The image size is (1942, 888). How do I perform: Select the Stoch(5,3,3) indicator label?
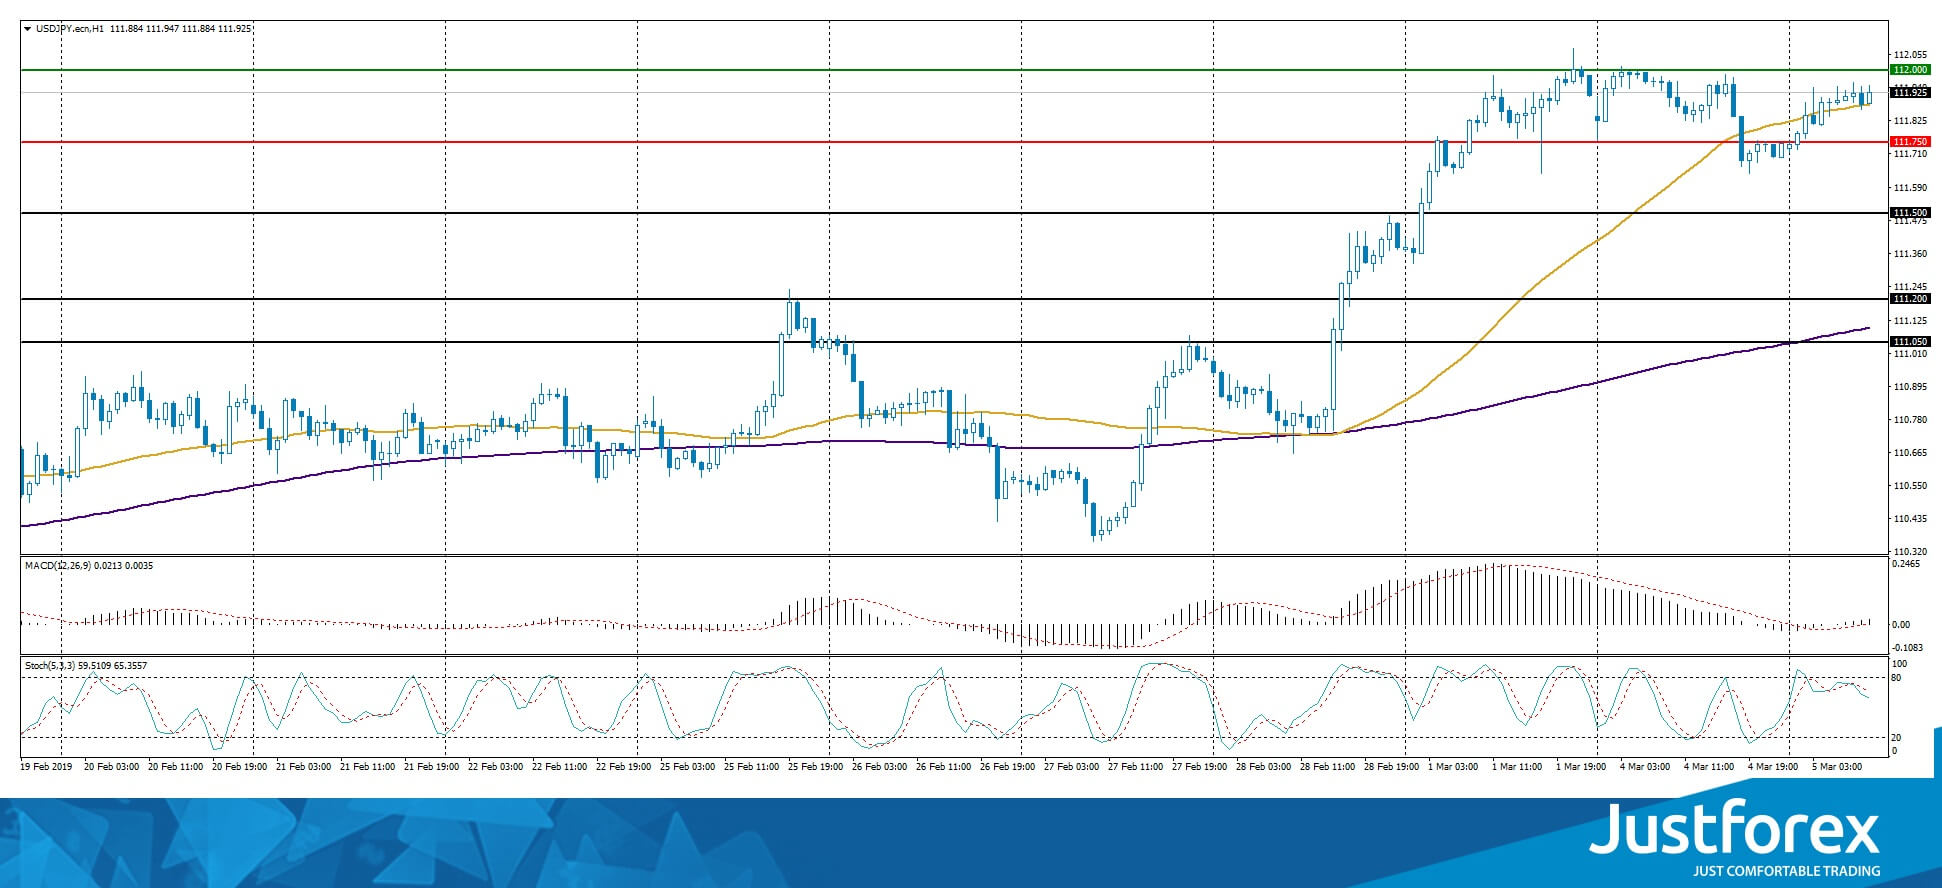pyautogui.click(x=52, y=665)
